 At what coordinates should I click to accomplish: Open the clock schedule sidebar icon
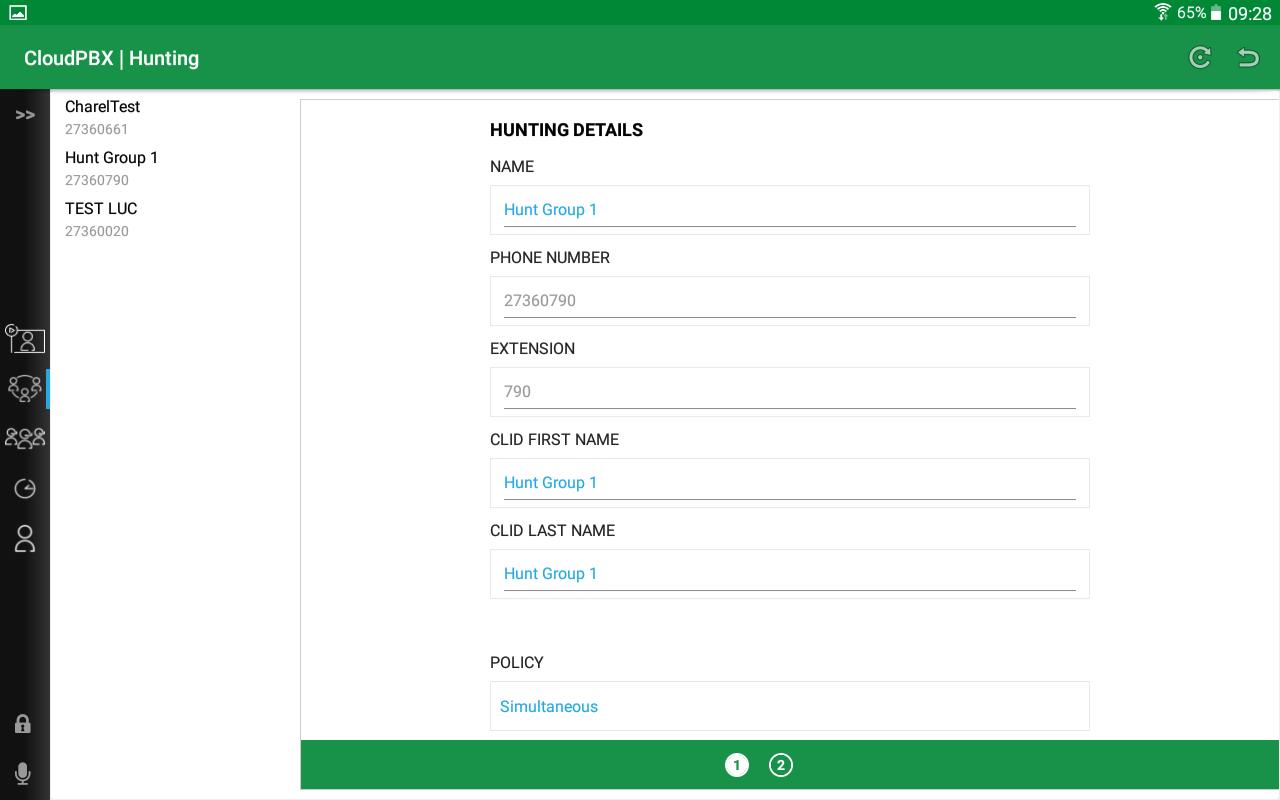coord(25,489)
